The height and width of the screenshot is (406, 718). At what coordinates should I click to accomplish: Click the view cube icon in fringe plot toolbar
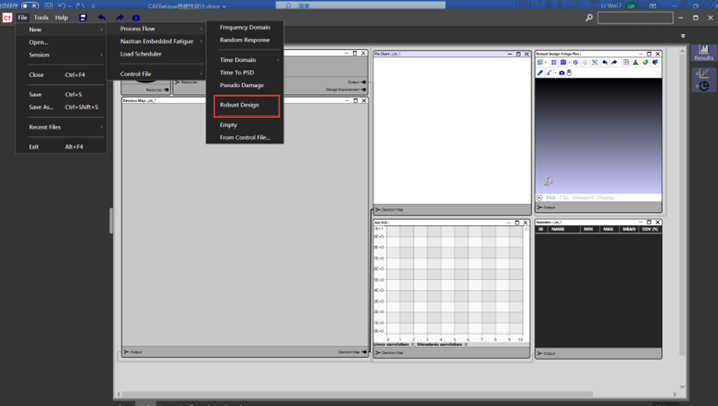pos(540,62)
